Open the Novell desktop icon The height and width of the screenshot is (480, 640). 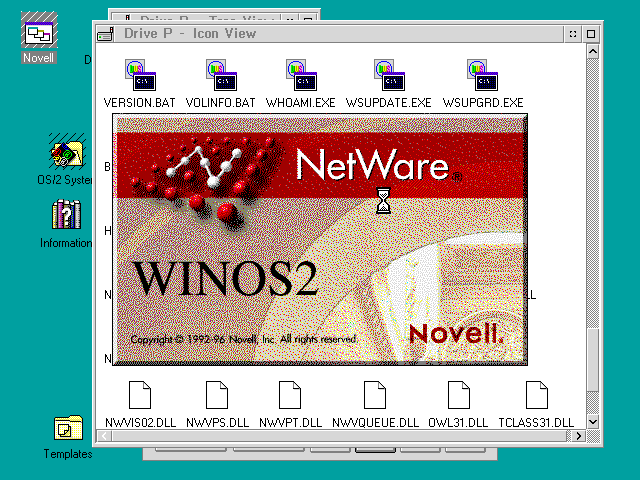(39, 31)
